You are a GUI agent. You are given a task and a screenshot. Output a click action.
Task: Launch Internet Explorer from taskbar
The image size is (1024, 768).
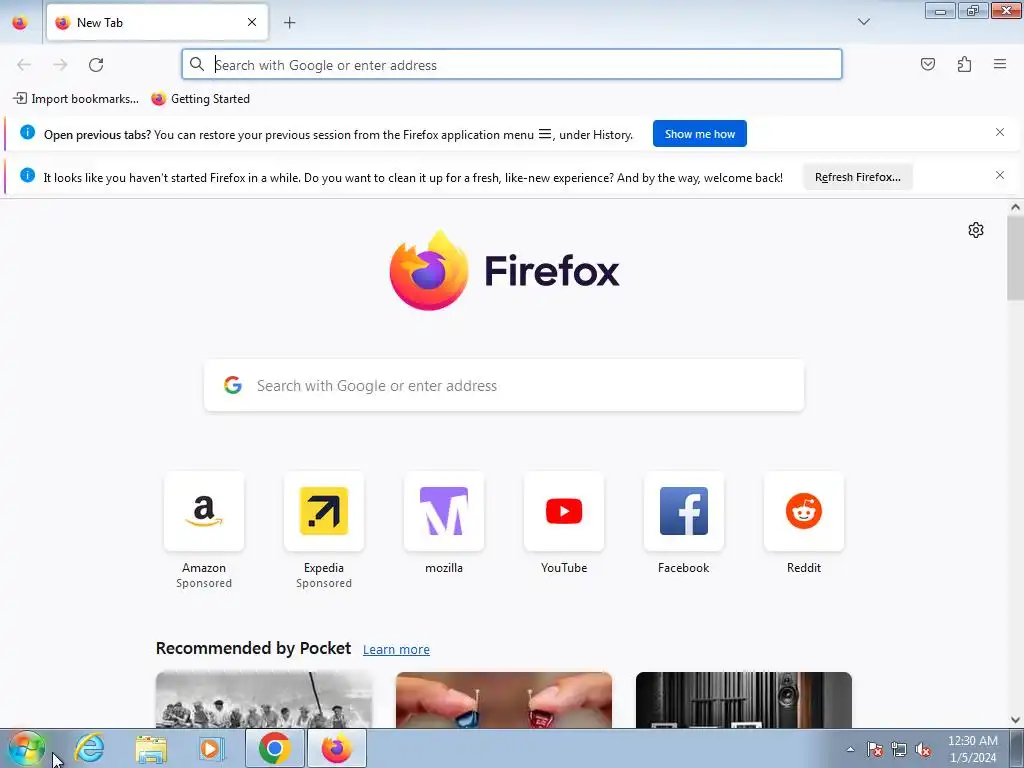89,748
